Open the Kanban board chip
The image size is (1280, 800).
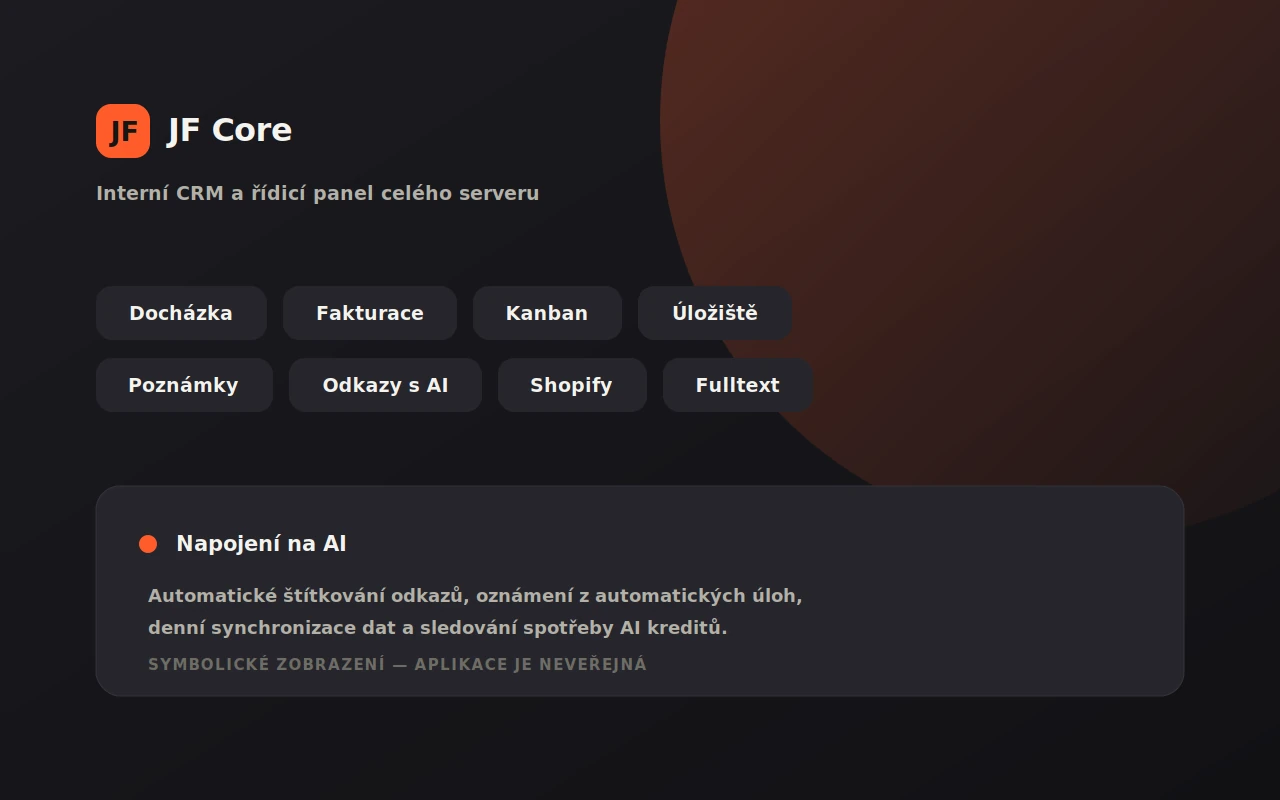[x=547, y=313]
